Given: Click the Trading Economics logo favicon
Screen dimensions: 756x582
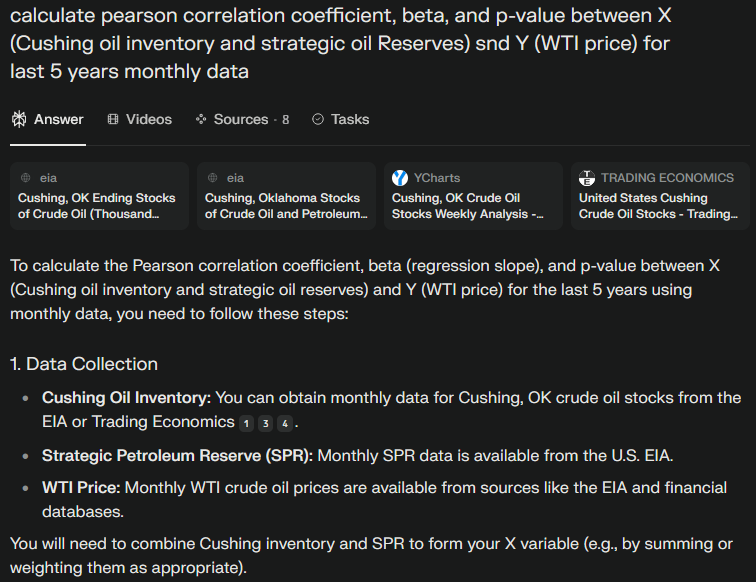Looking at the screenshot, I should click(587, 177).
